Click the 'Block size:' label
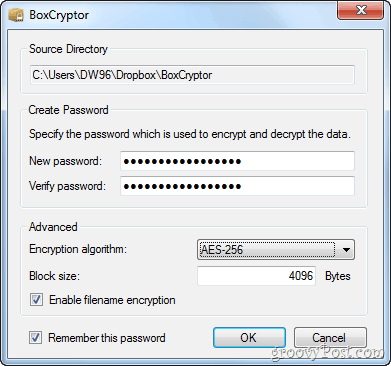 55,276
